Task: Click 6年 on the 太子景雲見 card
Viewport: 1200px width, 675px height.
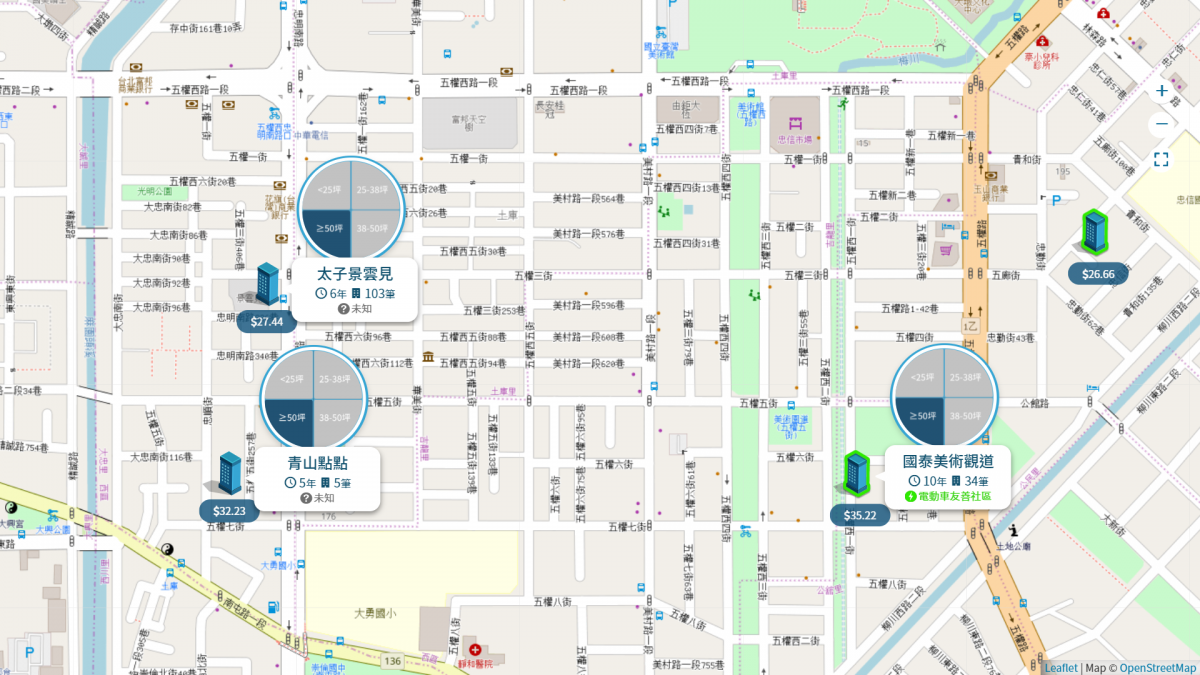Action: click(x=330, y=294)
